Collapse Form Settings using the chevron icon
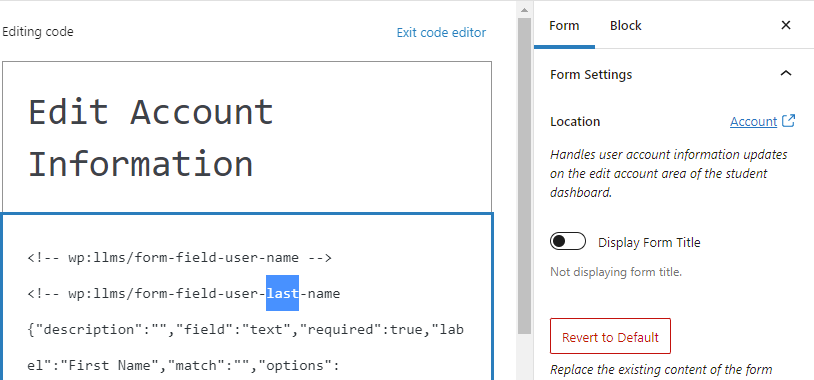Image resolution: width=814 pixels, height=380 pixels. click(786, 74)
